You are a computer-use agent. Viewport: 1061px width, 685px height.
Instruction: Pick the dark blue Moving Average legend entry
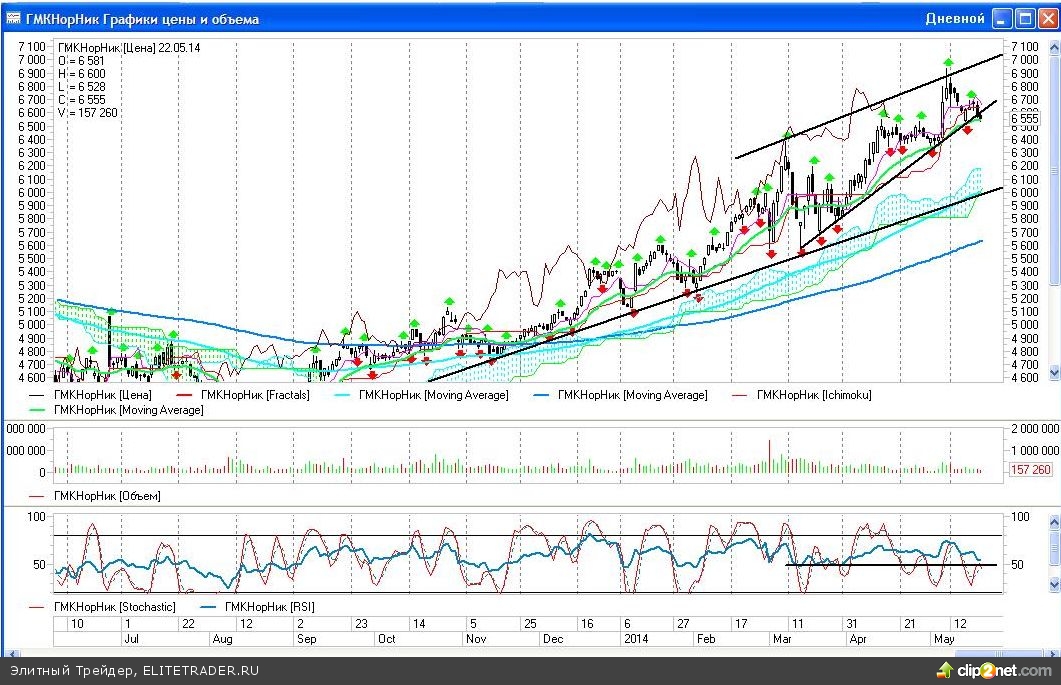[x=632, y=395]
